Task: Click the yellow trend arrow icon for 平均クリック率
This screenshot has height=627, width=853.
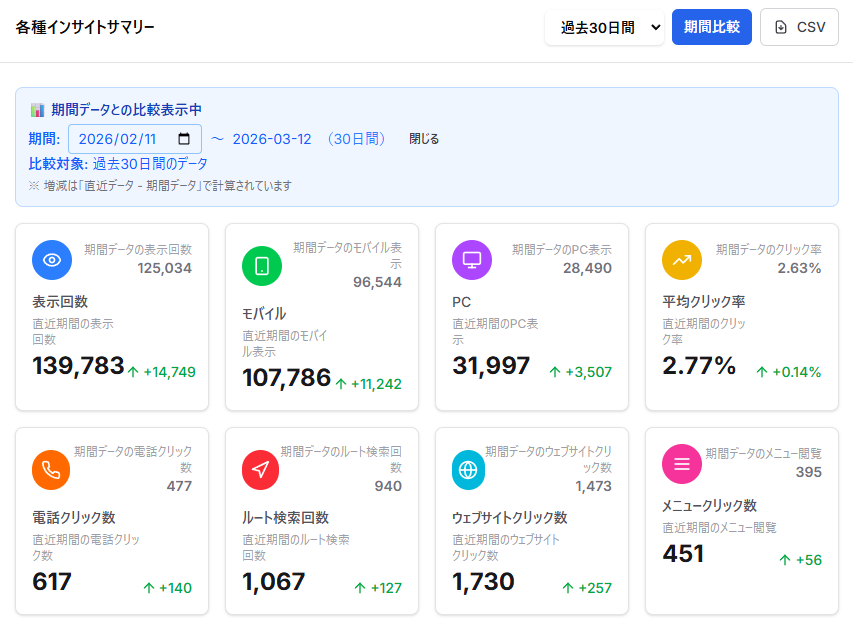Action: 682,260
